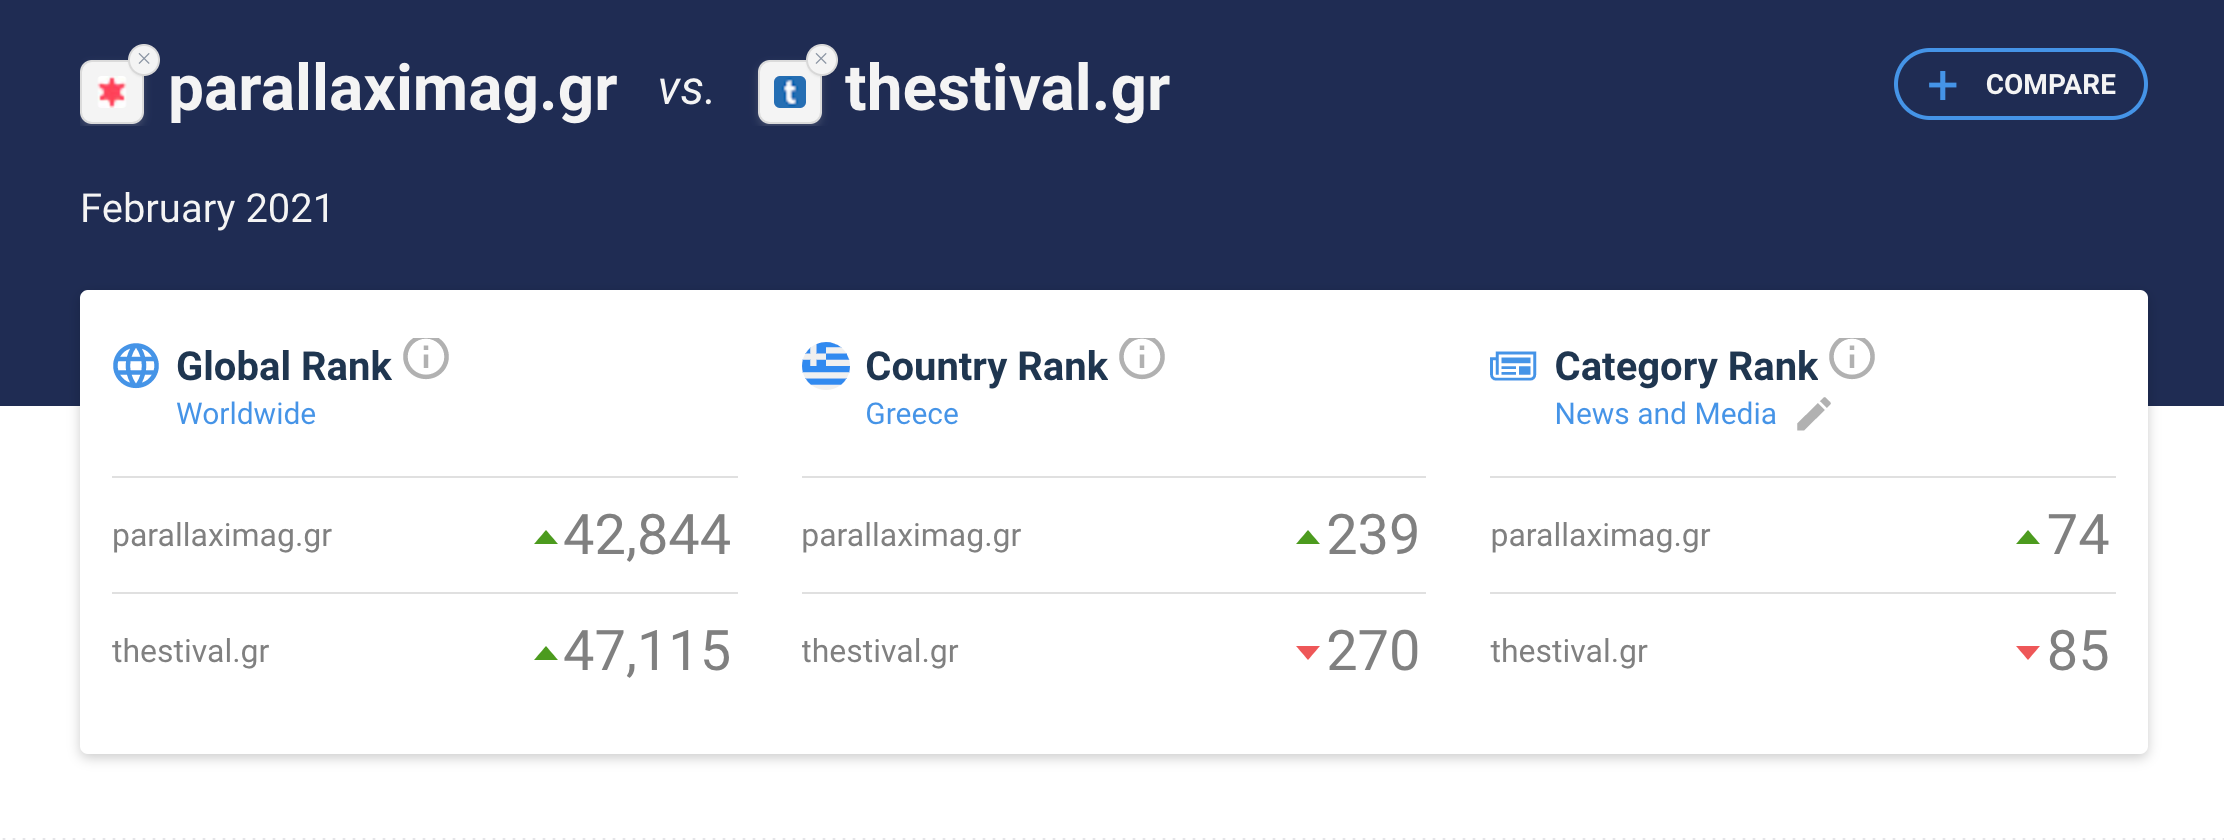Click the newspaper icon beside Category Rank
The width and height of the screenshot is (2224, 840).
1513,366
